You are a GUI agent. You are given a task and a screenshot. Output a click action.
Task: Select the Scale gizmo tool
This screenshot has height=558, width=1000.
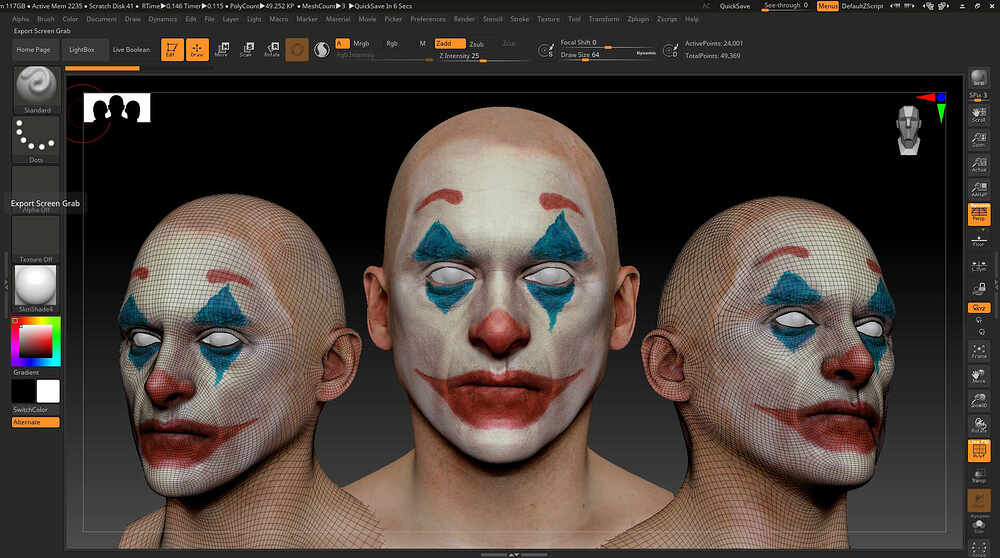(247, 49)
